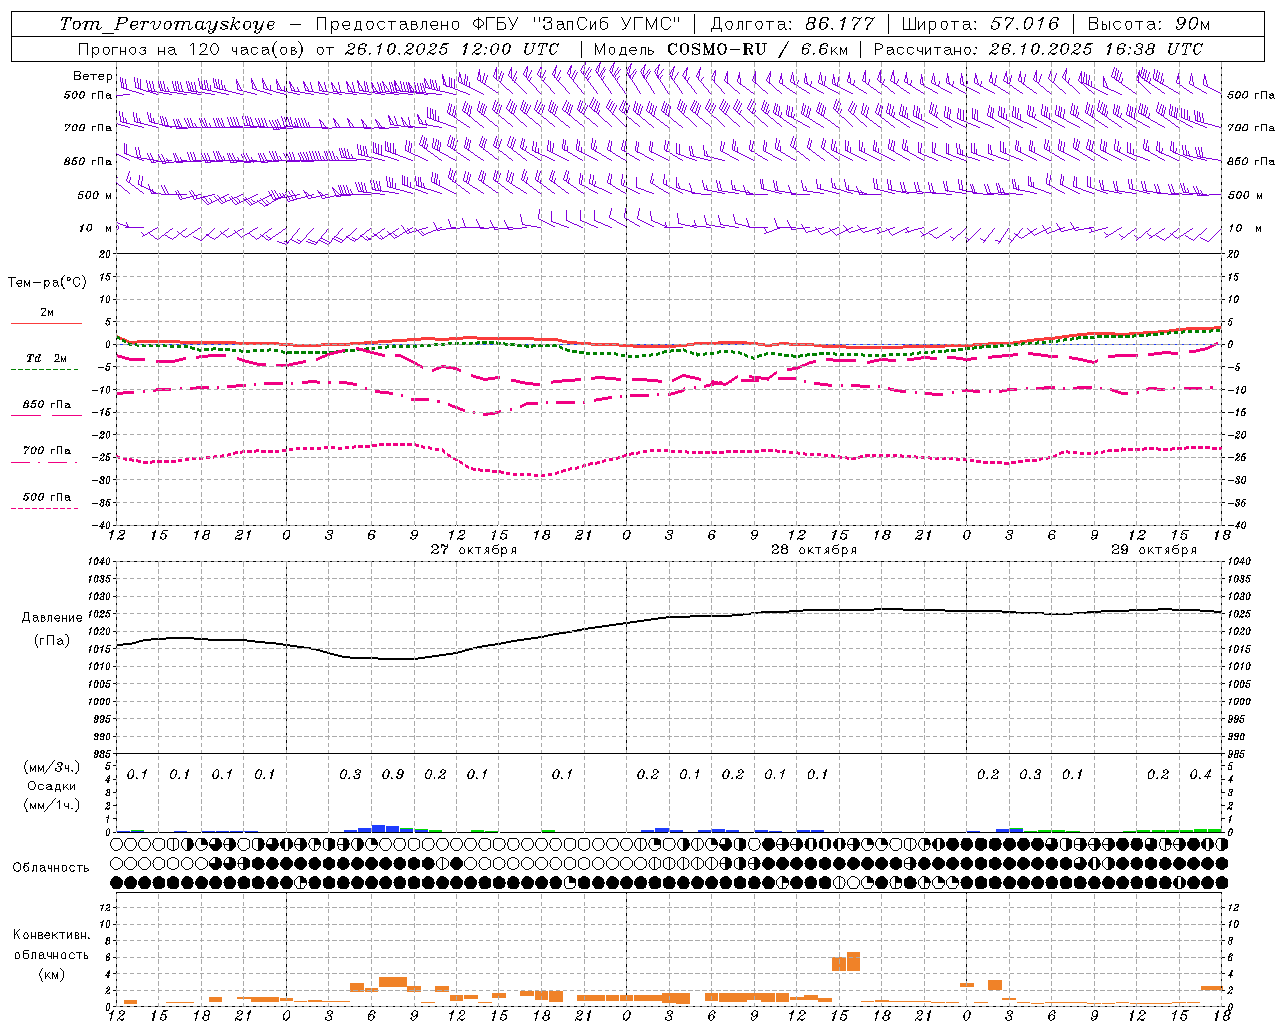Click the Td 2м dew point legend entry
The height and width of the screenshot is (1024, 1280).
click(x=46, y=358)
